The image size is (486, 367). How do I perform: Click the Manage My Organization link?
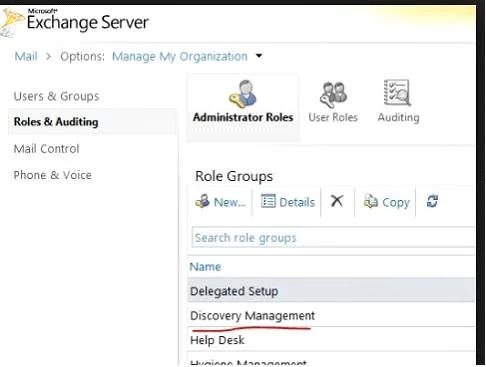click(x=180, y=56)
